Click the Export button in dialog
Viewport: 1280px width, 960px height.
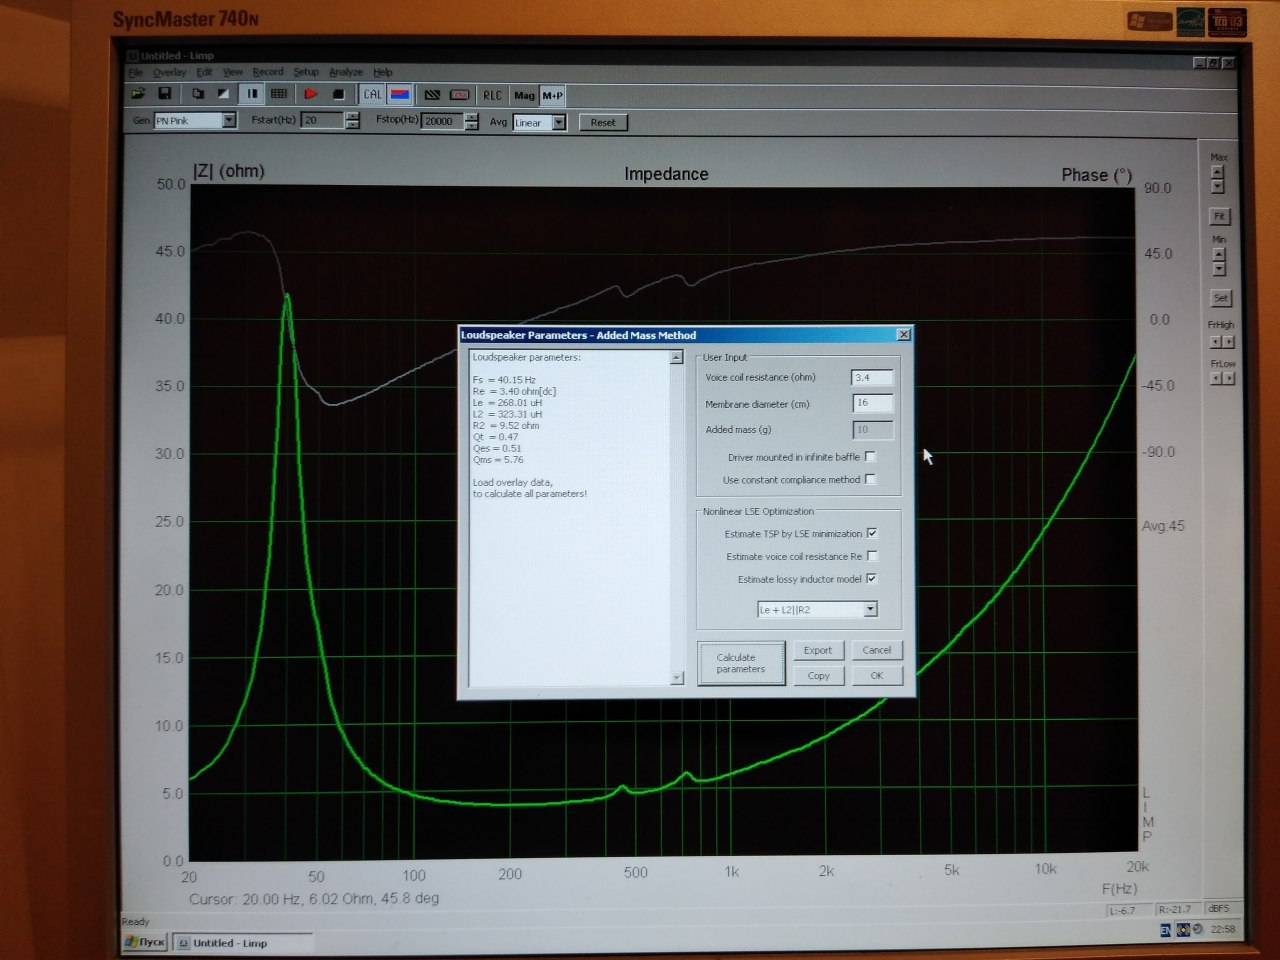(818, 650)
